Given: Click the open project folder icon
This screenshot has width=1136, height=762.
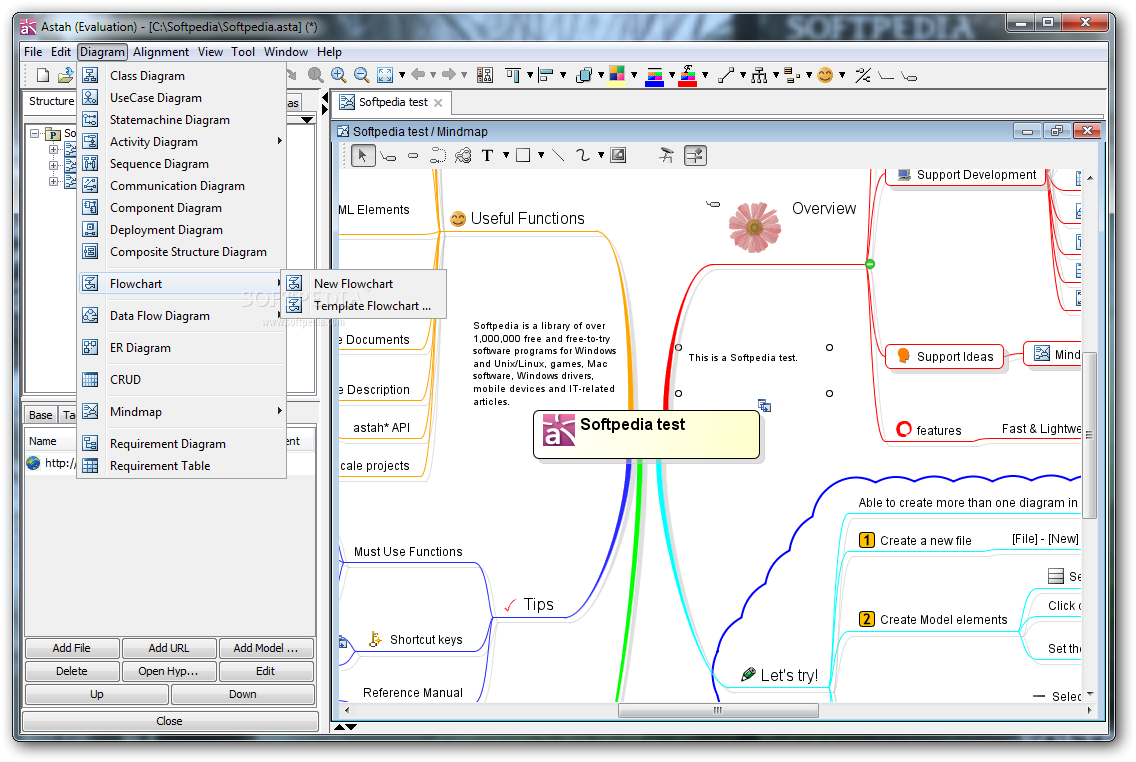Looking at the screenshot, I should coord(65,75).
